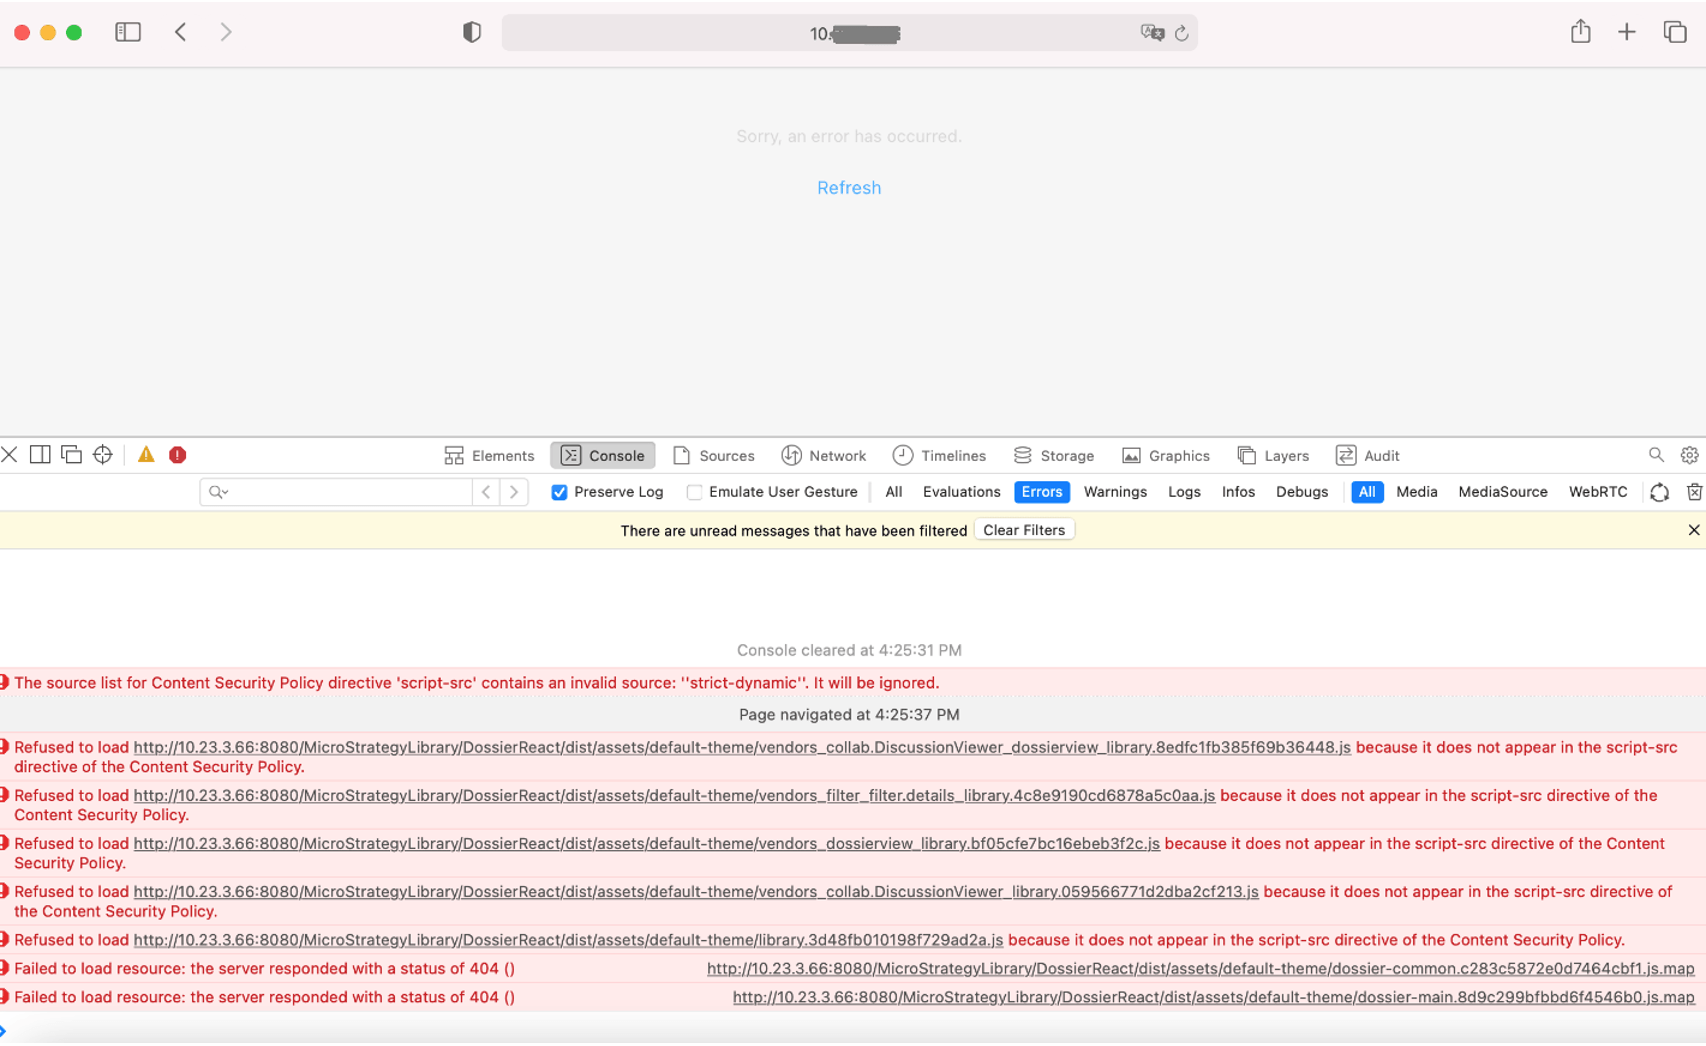1706x1046 pixels.
Task: Uncheck the Preserve Log checkbox
Action: tap(560, 492)
